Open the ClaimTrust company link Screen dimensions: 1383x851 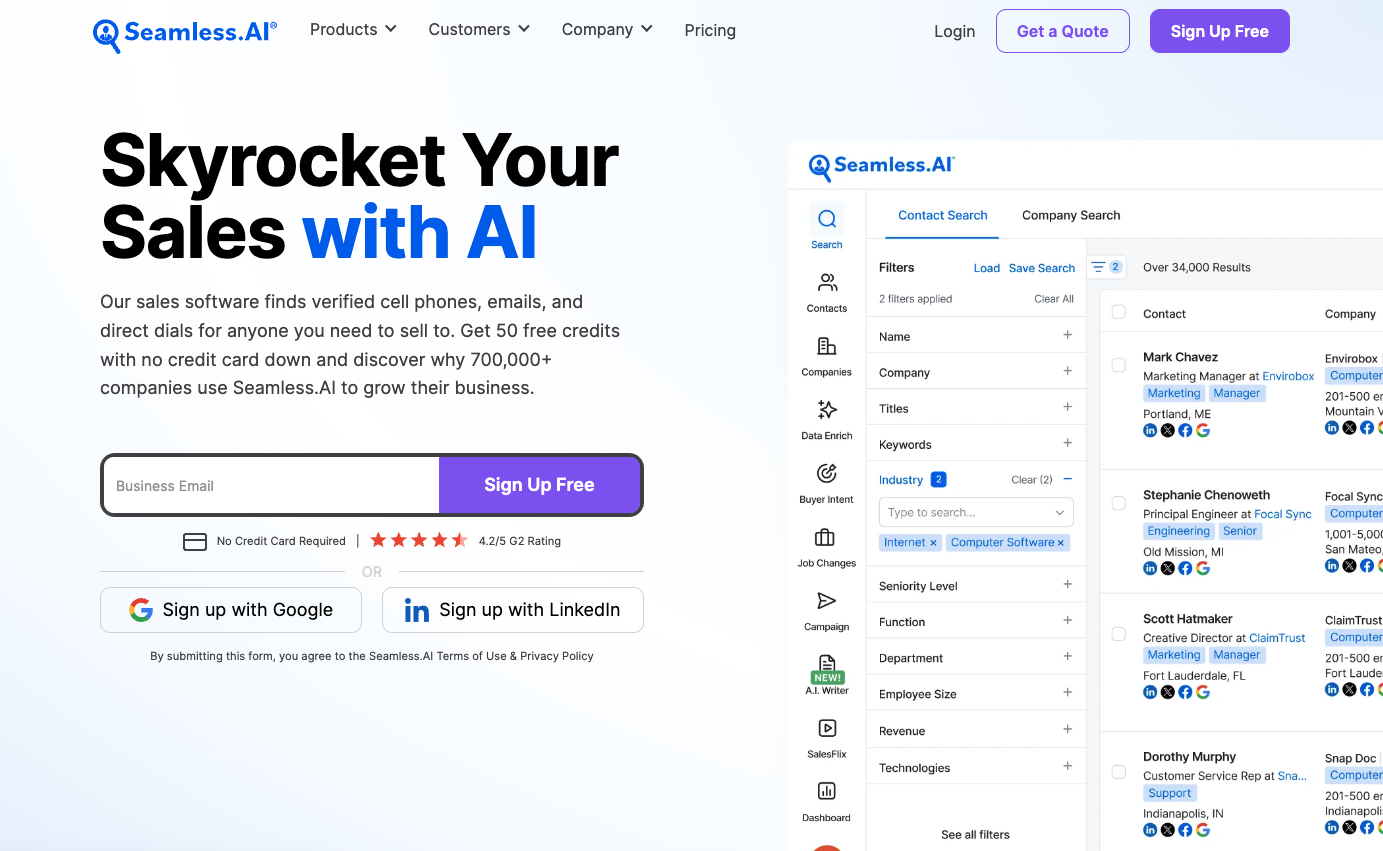tap(1277, 637)
